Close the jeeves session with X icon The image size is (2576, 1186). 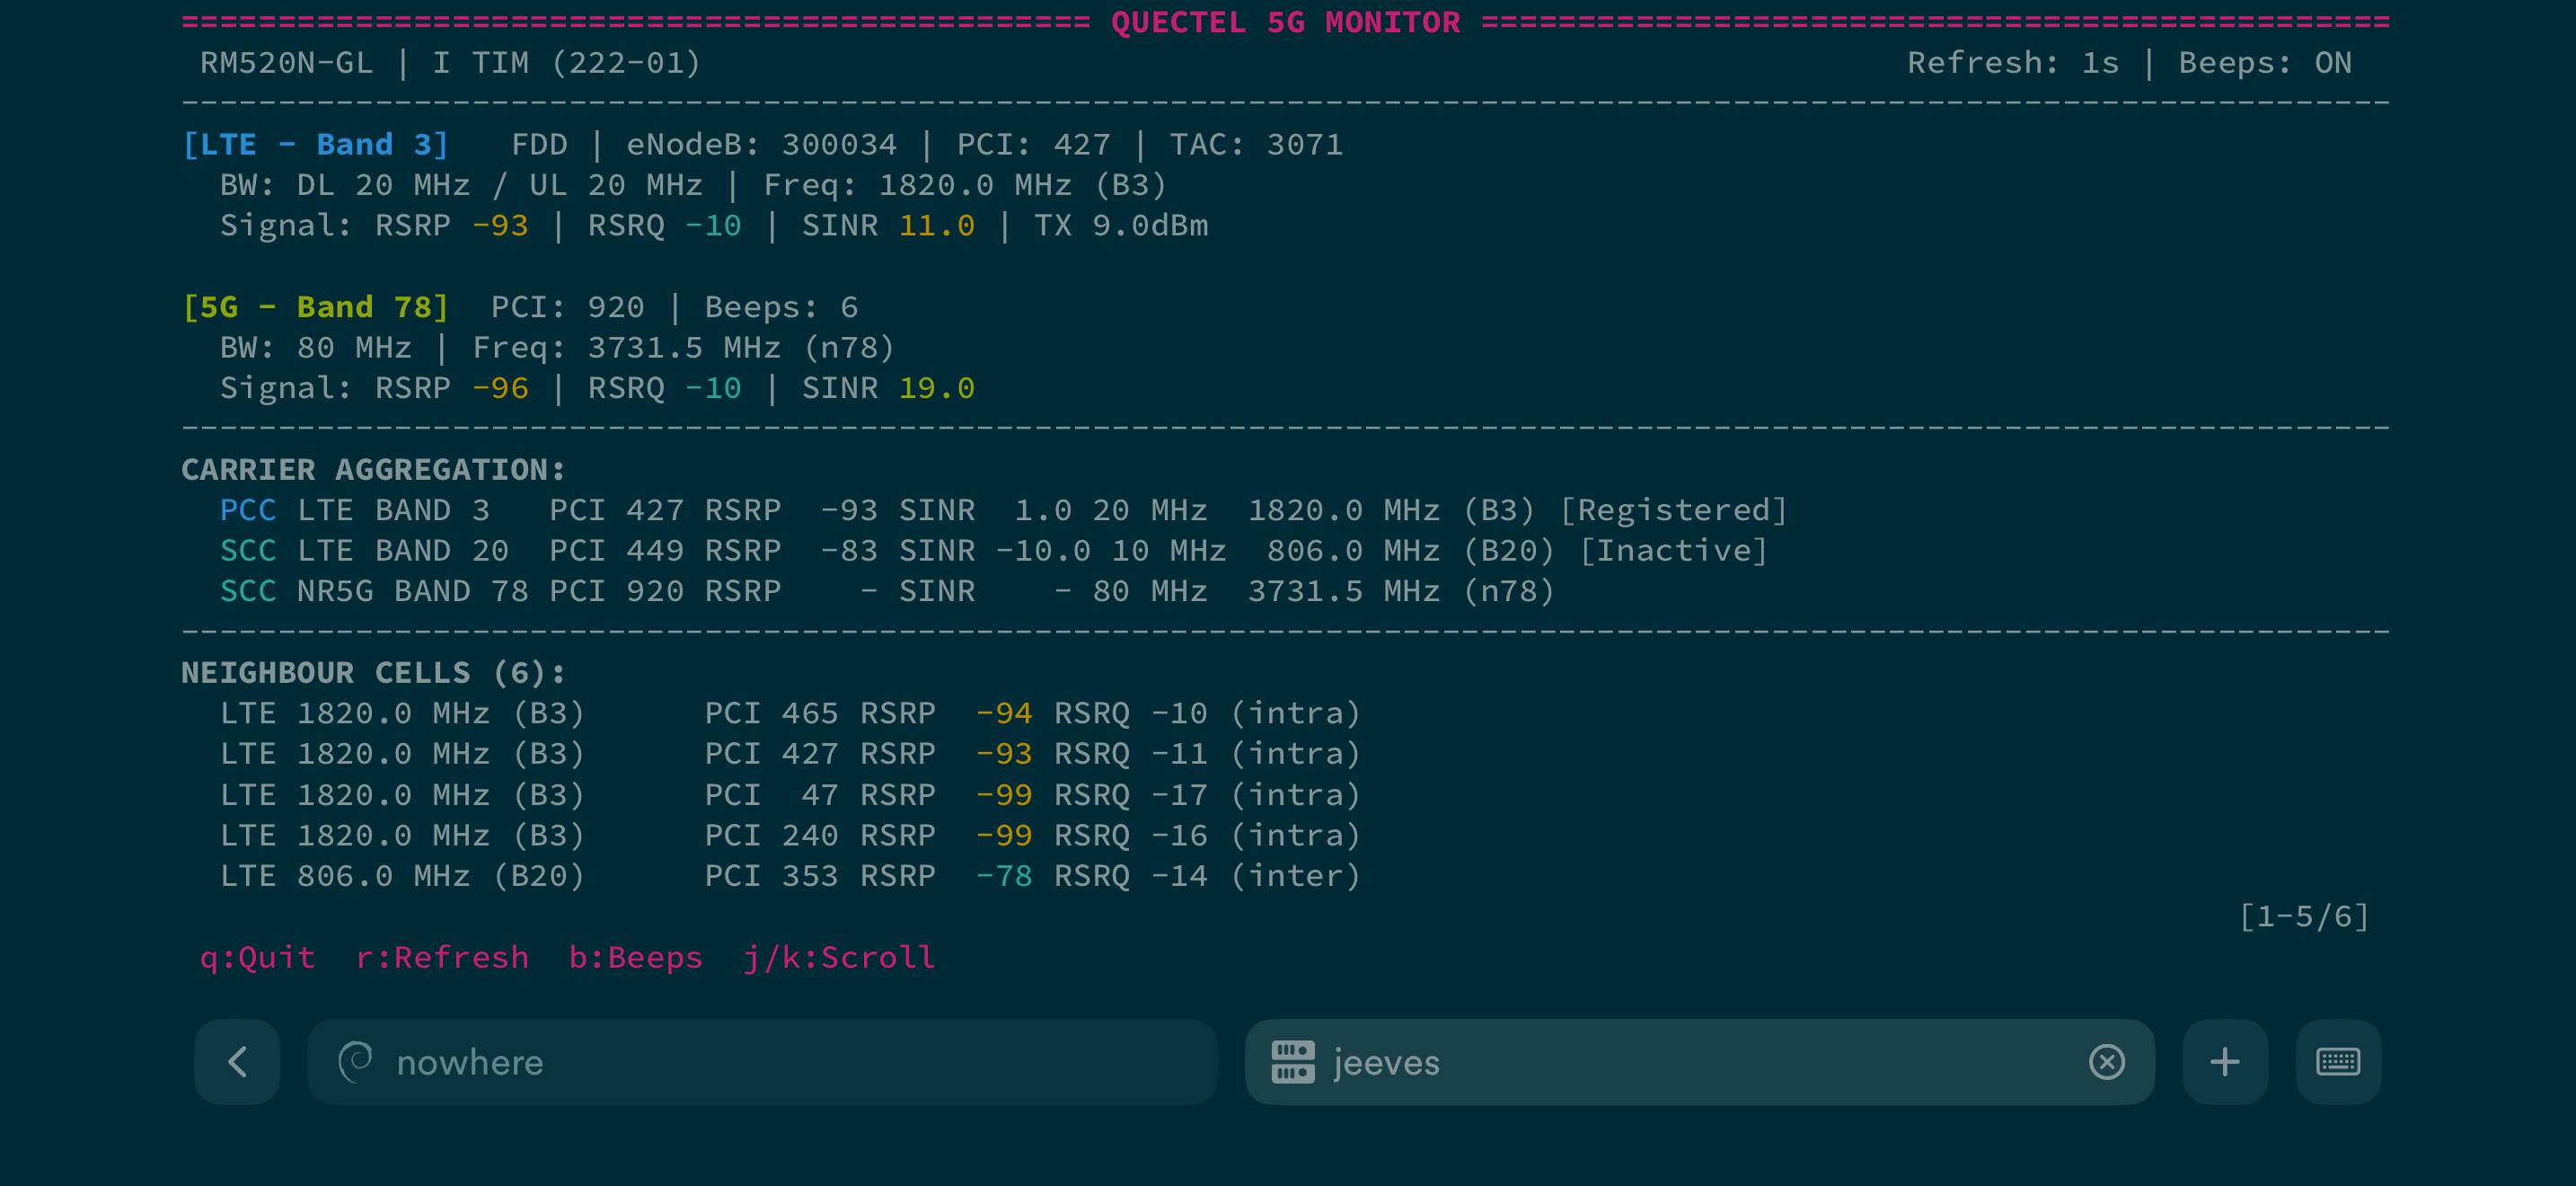(2106, 1062)
